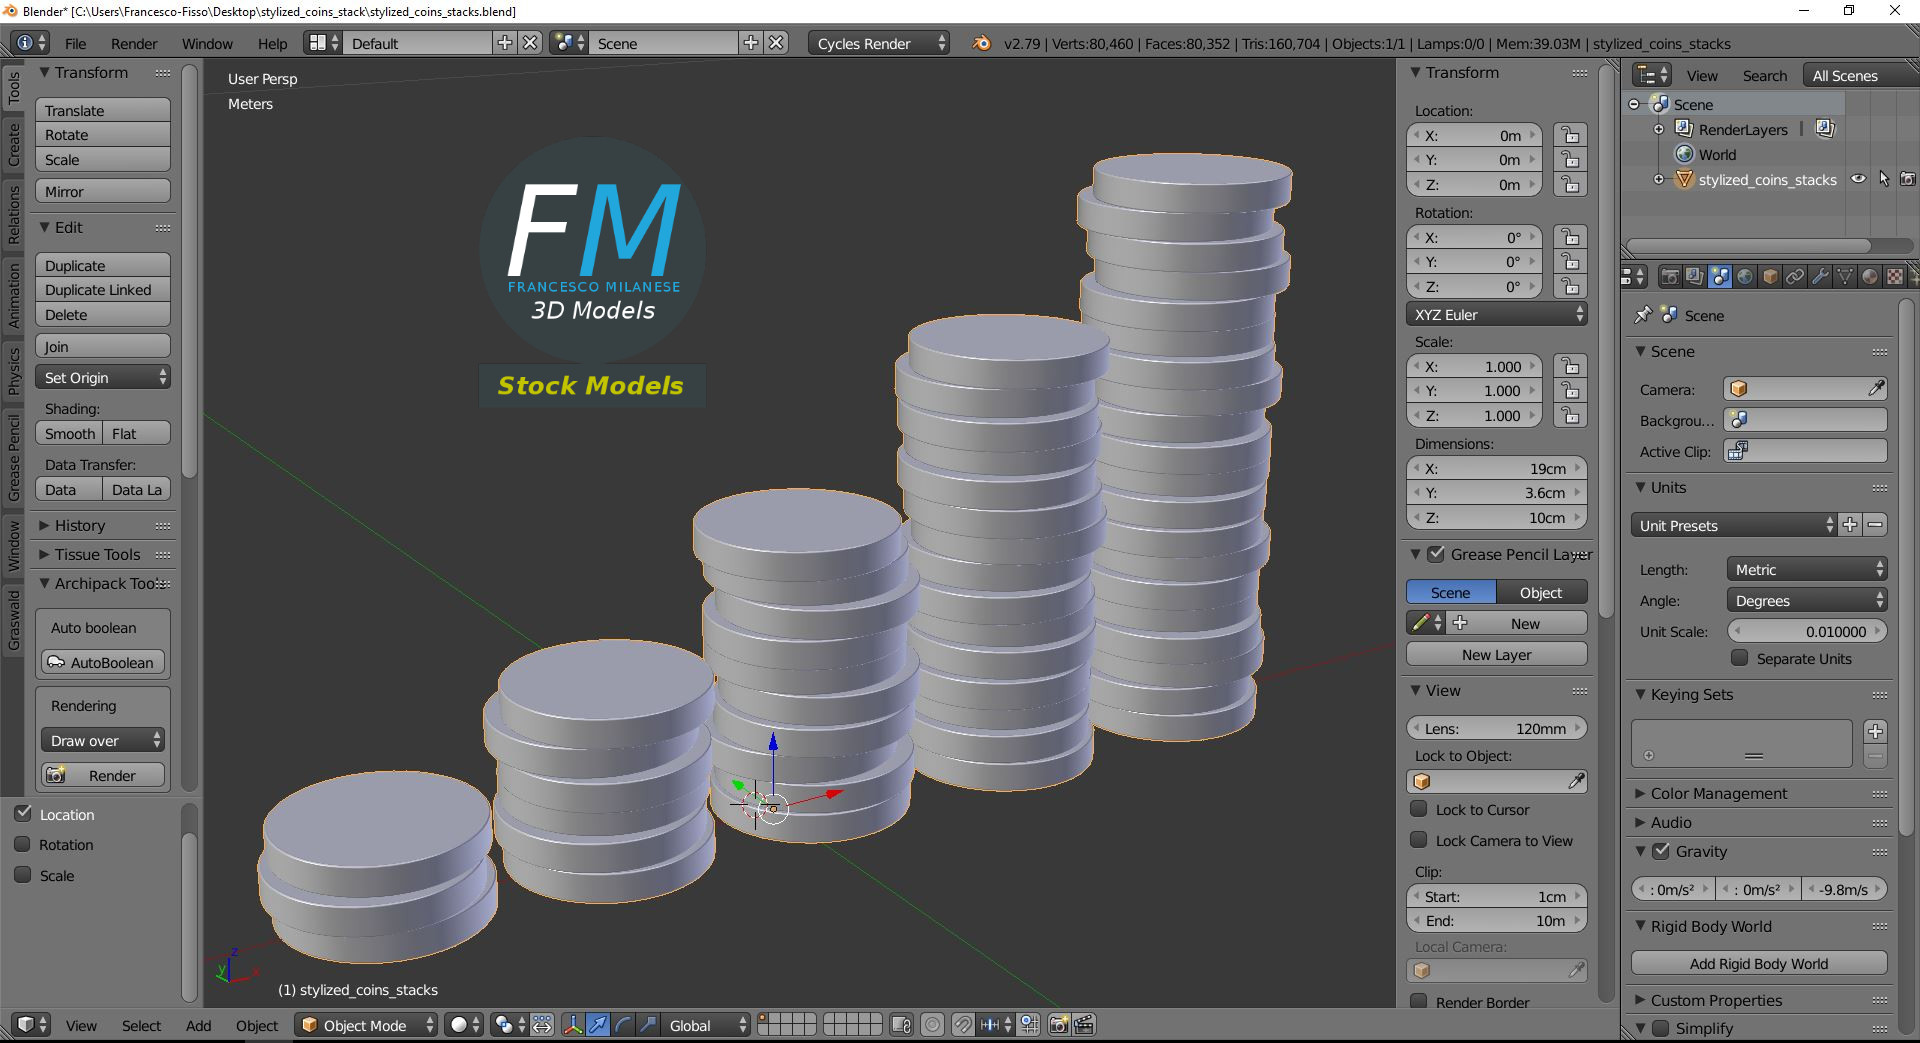Open the Global transform orientation dropdown
Screen dimensions: 1920x1043
click(707, 1025)
